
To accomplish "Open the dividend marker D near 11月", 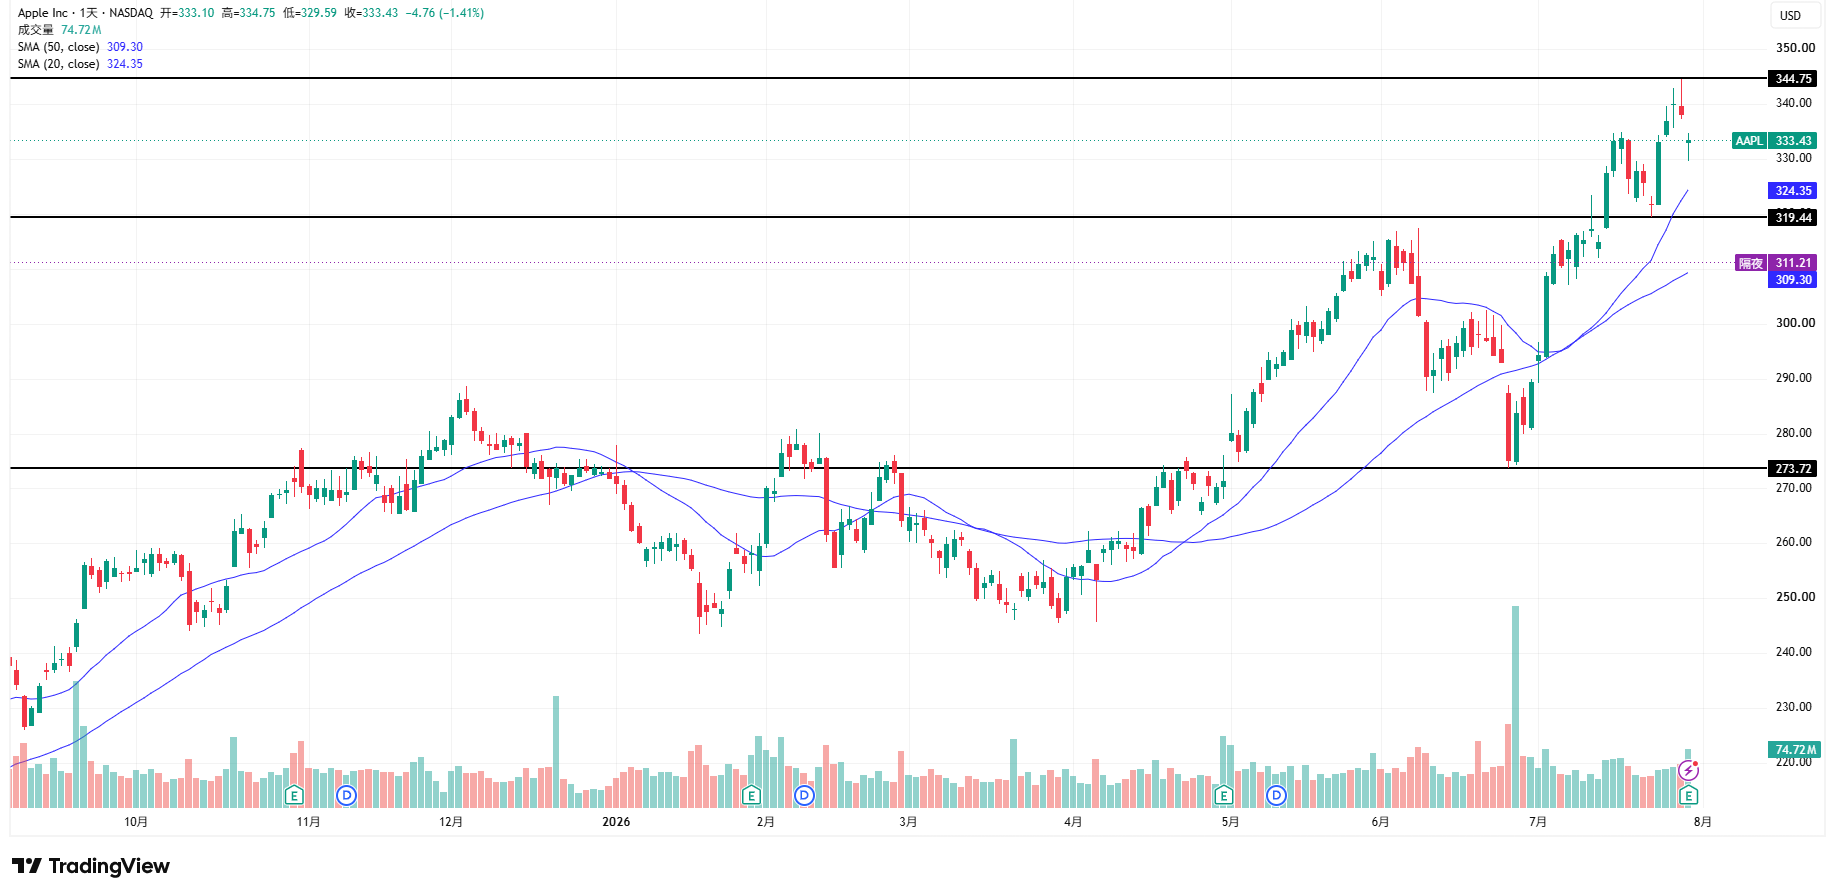I will (x=346, y=796).
